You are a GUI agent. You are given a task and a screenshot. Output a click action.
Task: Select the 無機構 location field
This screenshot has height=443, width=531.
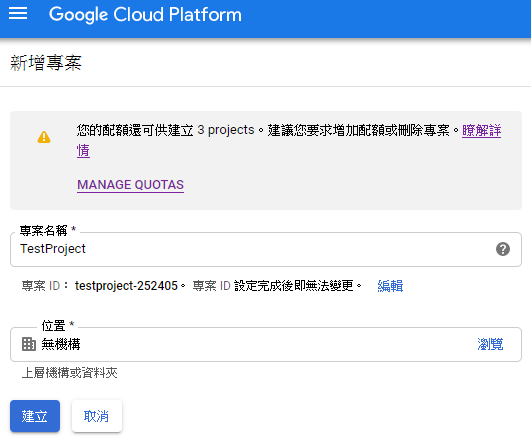(x=266, y=344)
